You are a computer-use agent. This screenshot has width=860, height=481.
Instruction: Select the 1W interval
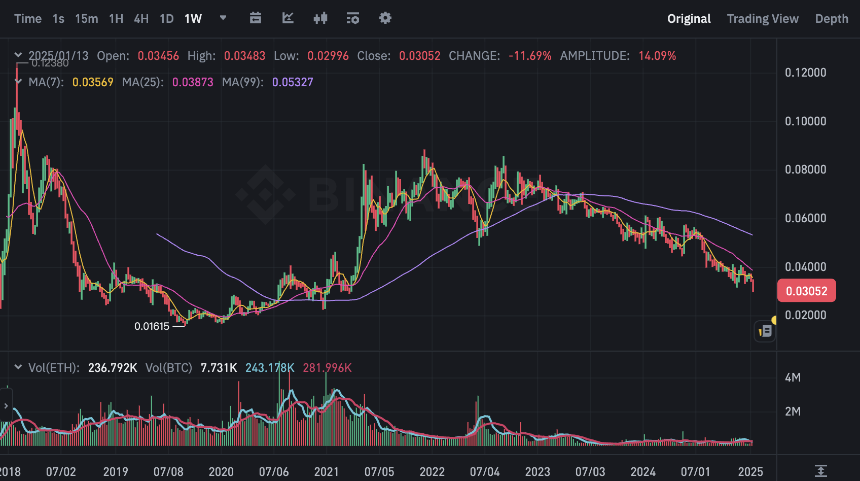point(193,19)
